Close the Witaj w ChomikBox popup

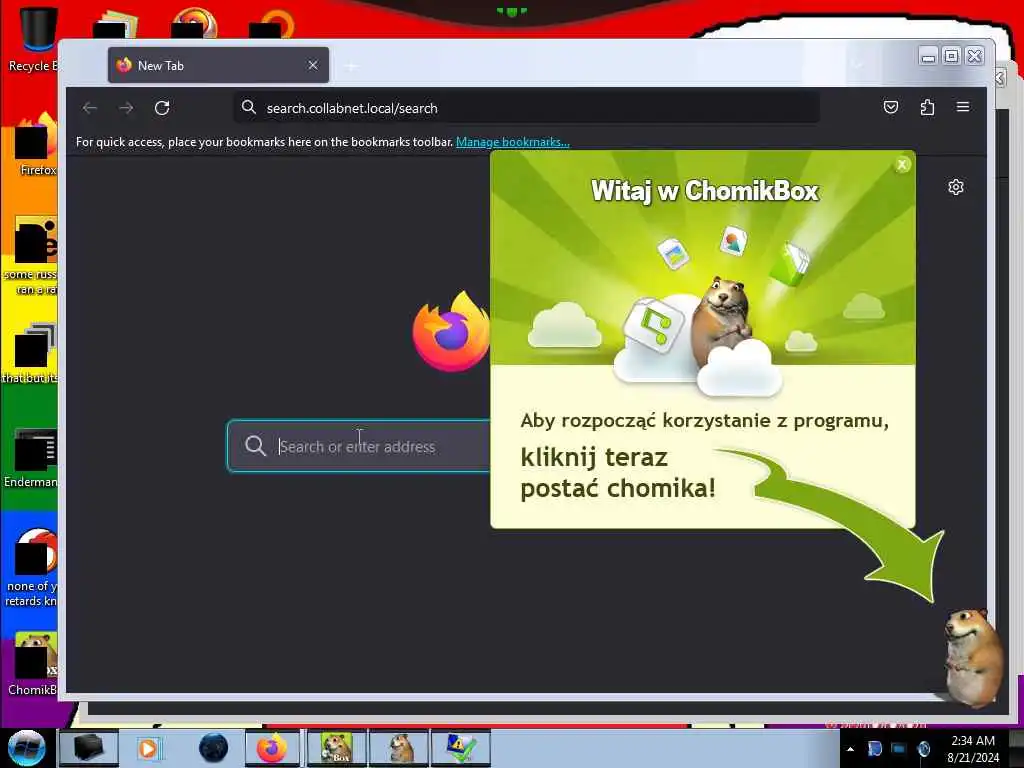(902, 165)
